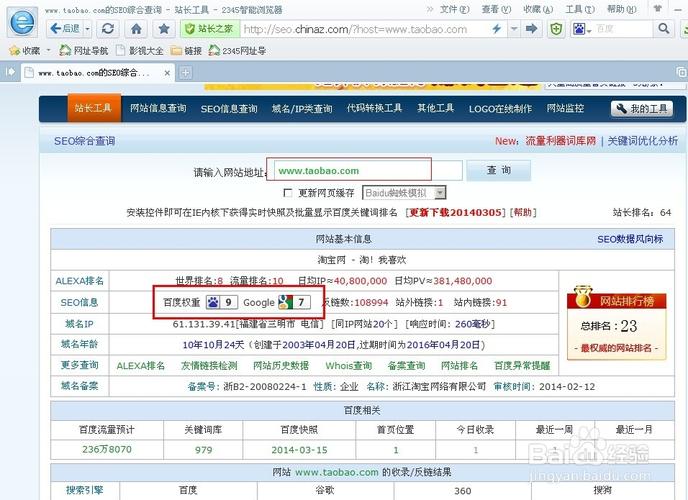Close the taobao SEO query tab
The width and height of the screenshot is (688, 500).
[x=167, y=73]
